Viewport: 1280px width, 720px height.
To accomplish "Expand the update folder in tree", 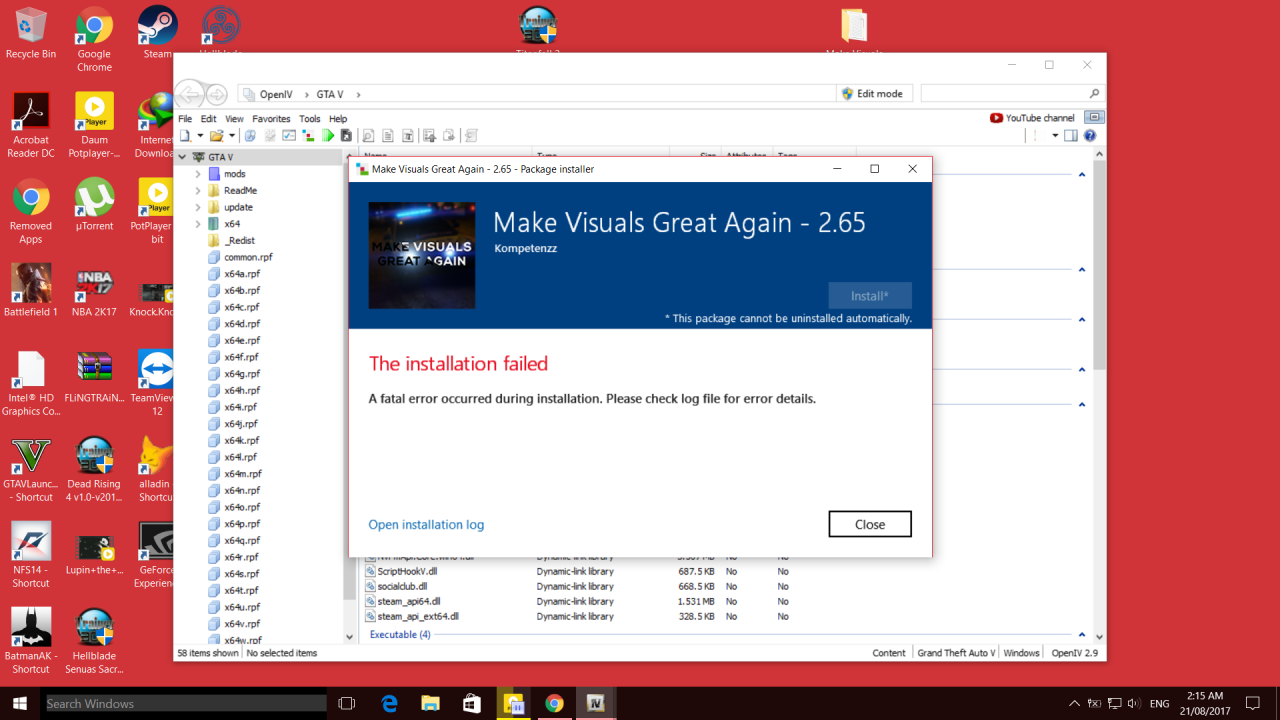I will coord(198,207).
